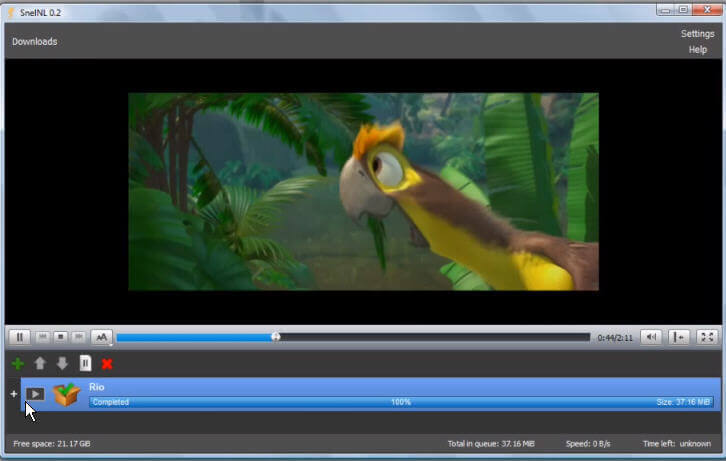Click the Free space: 21.17 GB status
Viewport: 726px width, 461px height.
pyautogui.click(x=52, y=443)
